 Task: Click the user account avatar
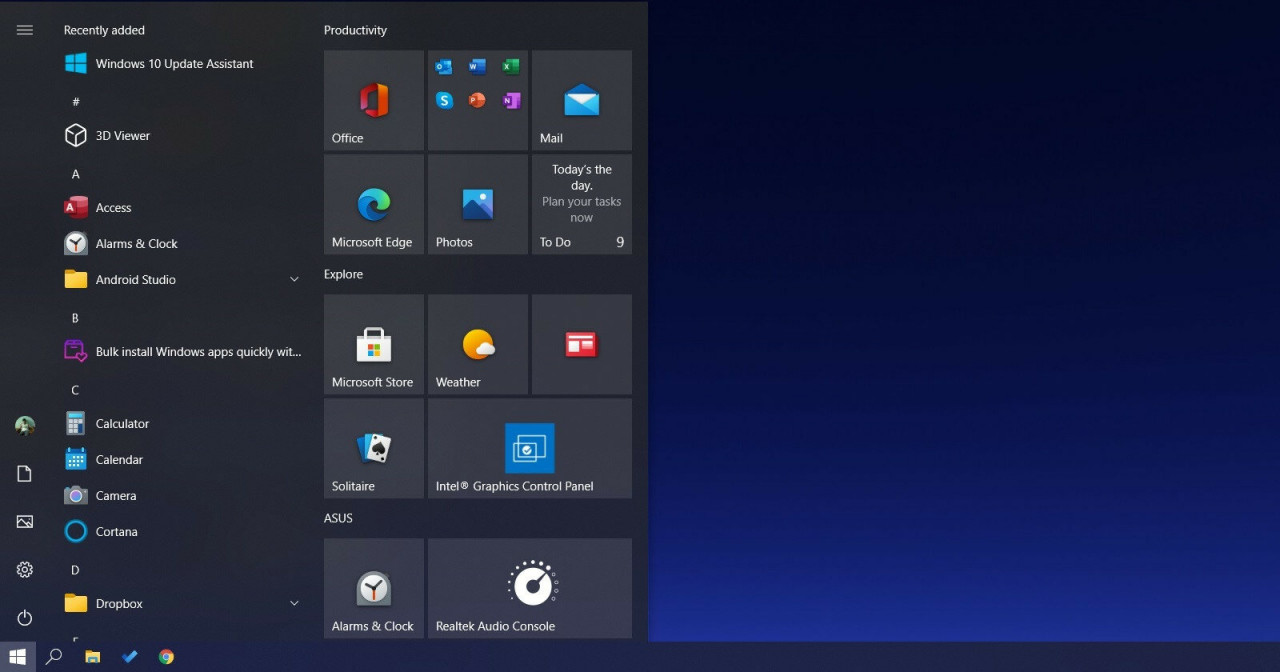pos(25,426)
